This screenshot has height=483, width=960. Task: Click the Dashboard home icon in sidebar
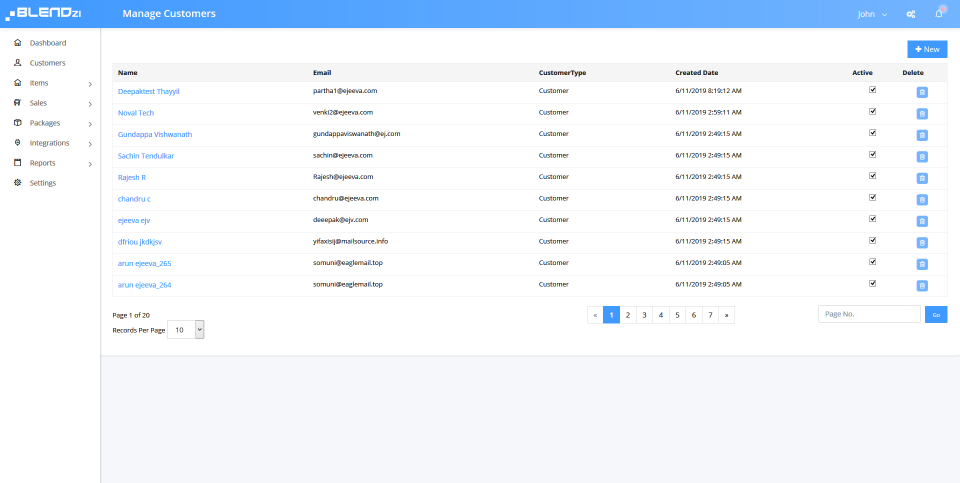(17, 43)
